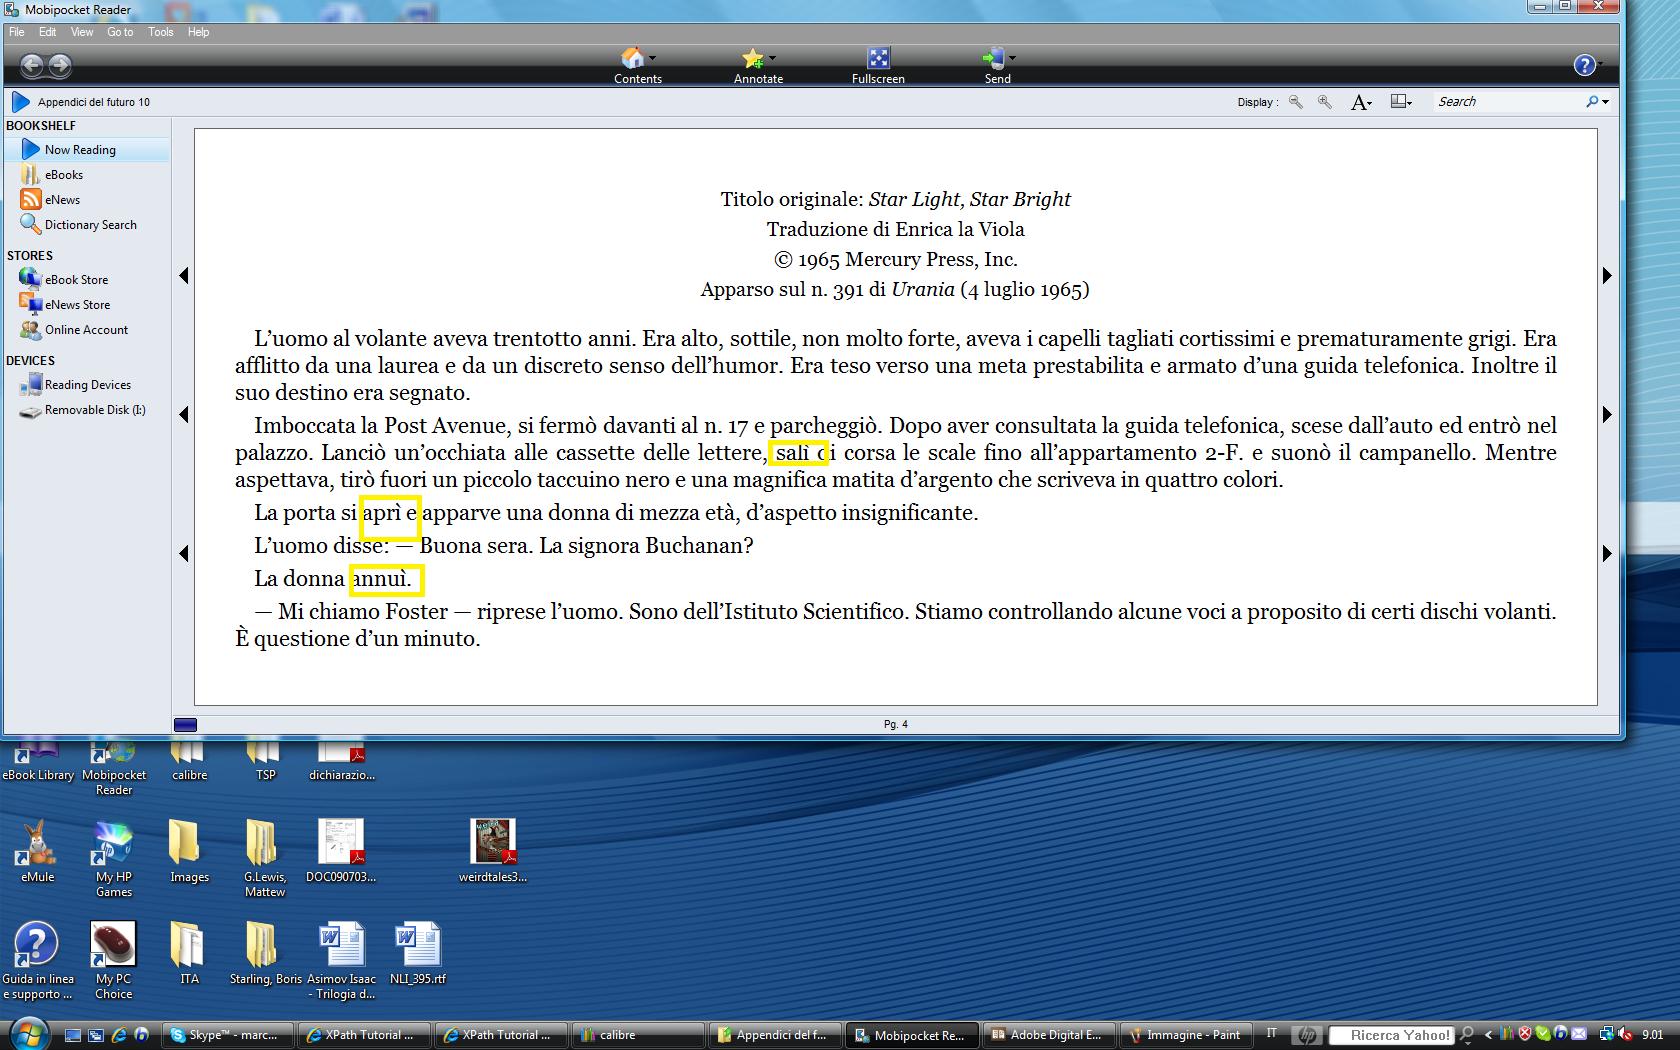
Task: Select the Asimov Isaac Trilogia document
Action: (x=341, y=961)
